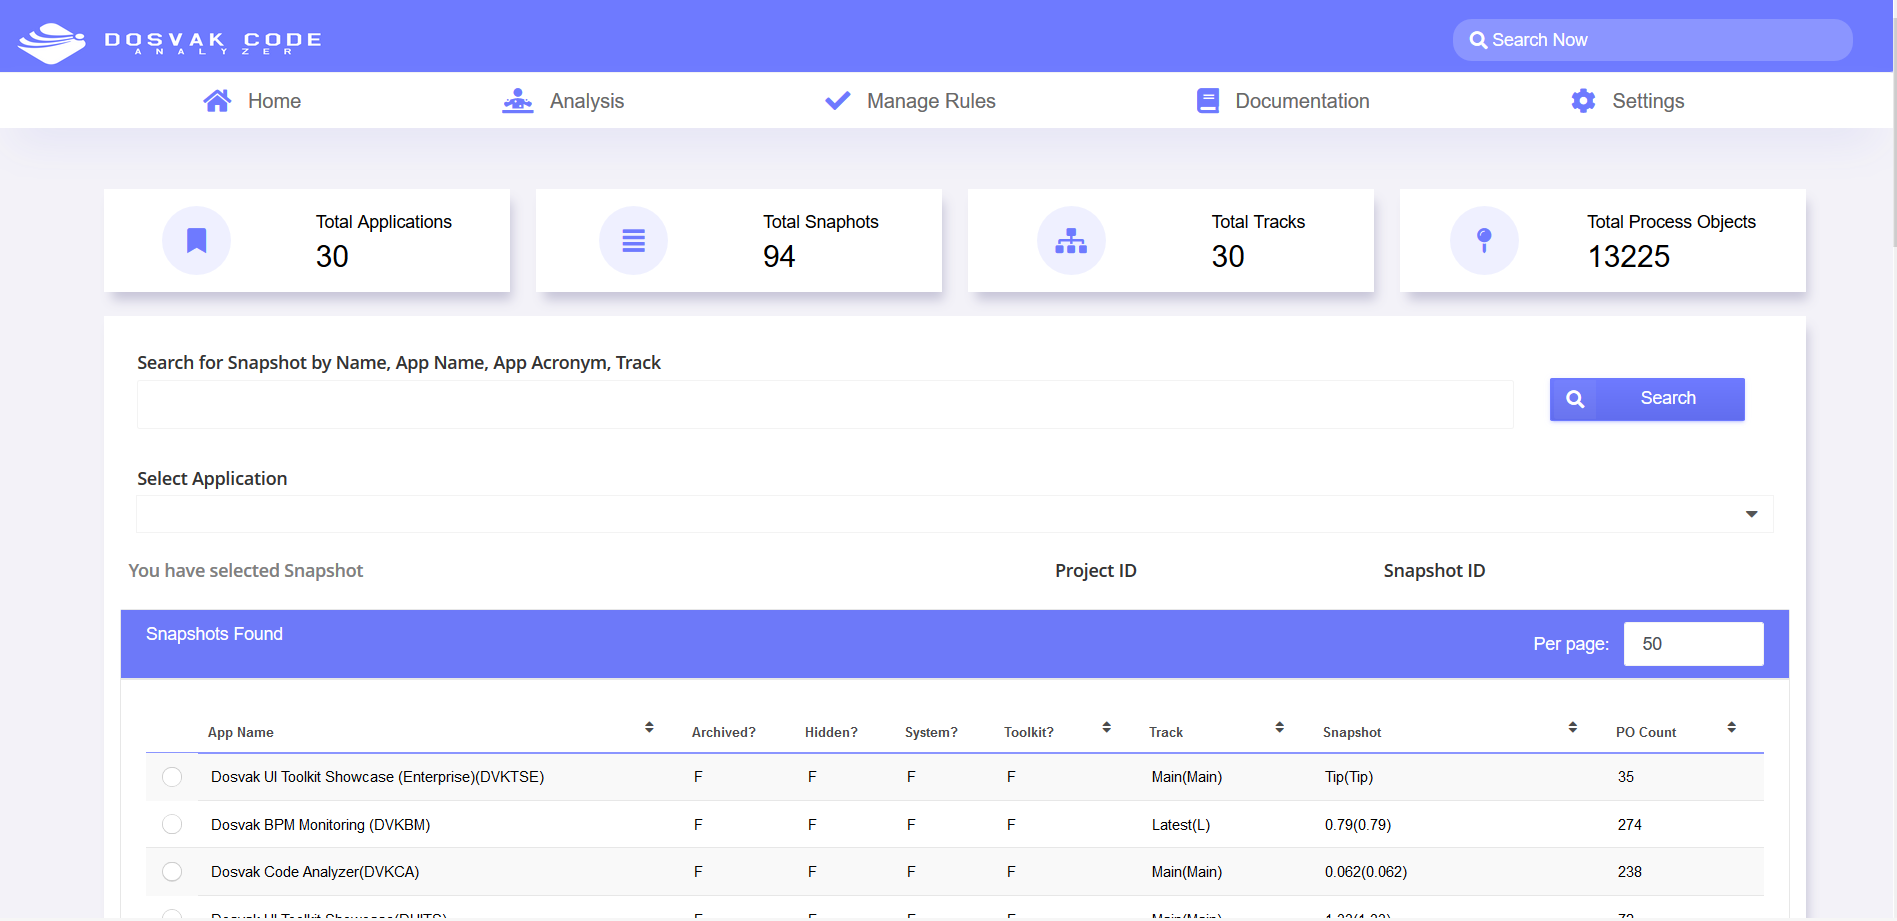Viewport: 1897px width, 921px height.
Task: Open the Manage Rules page
Action: coord(931,99)
